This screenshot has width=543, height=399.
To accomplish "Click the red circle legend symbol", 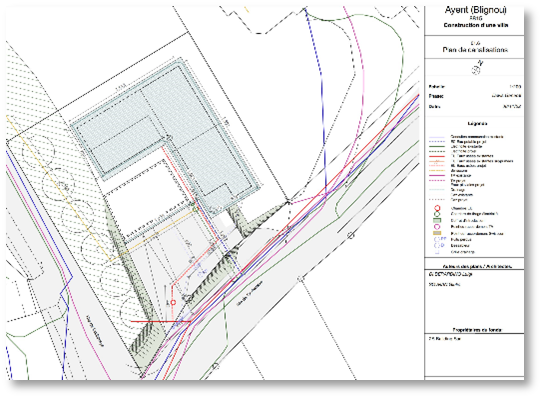I will click(x=437, y=208).
